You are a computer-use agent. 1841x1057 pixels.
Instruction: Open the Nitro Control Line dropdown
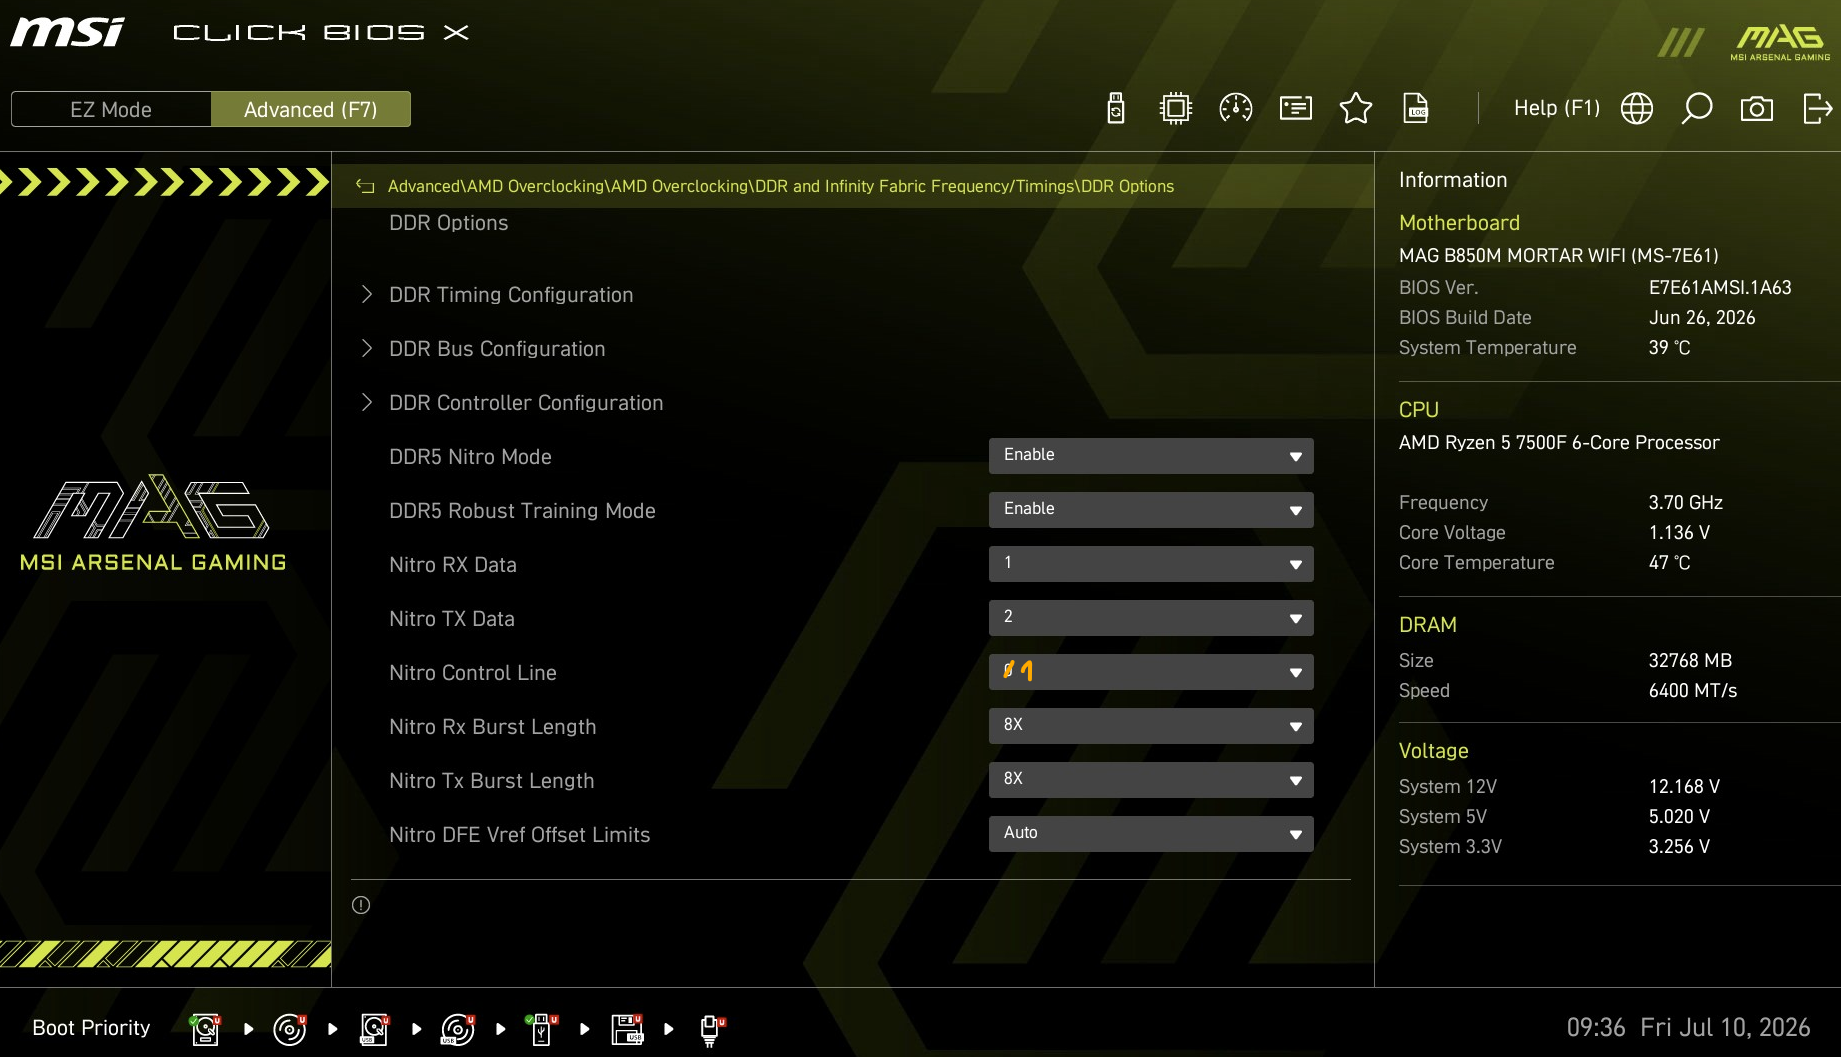(1151, 672)
